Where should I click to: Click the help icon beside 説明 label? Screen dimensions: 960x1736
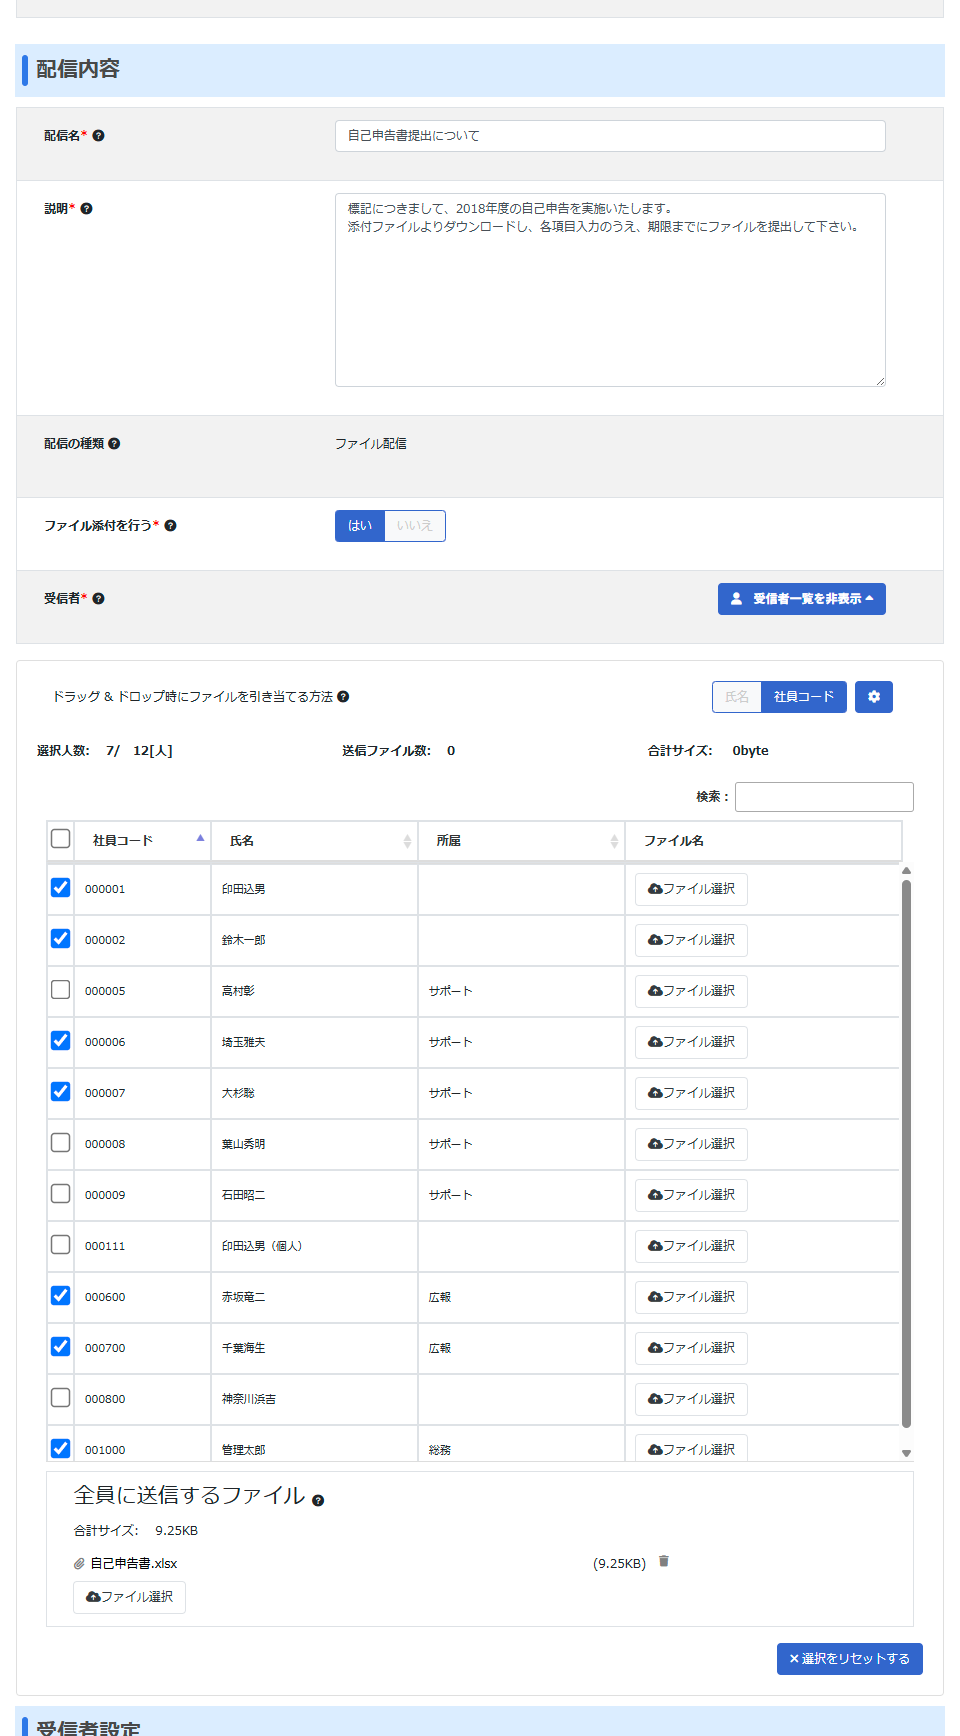pyautogui.click(x=86, y=209)
